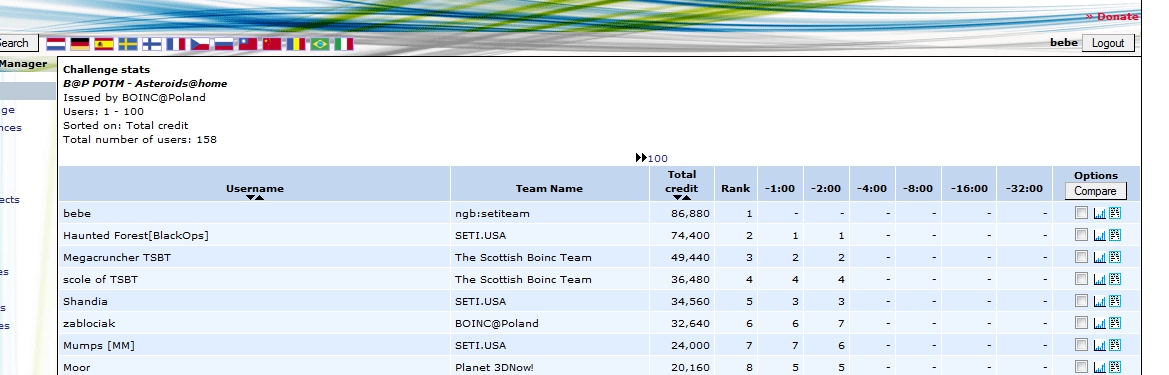Click the Compare button
Image resolution: width=1169 pixels, height=375 pixels.
(1095, 191)
